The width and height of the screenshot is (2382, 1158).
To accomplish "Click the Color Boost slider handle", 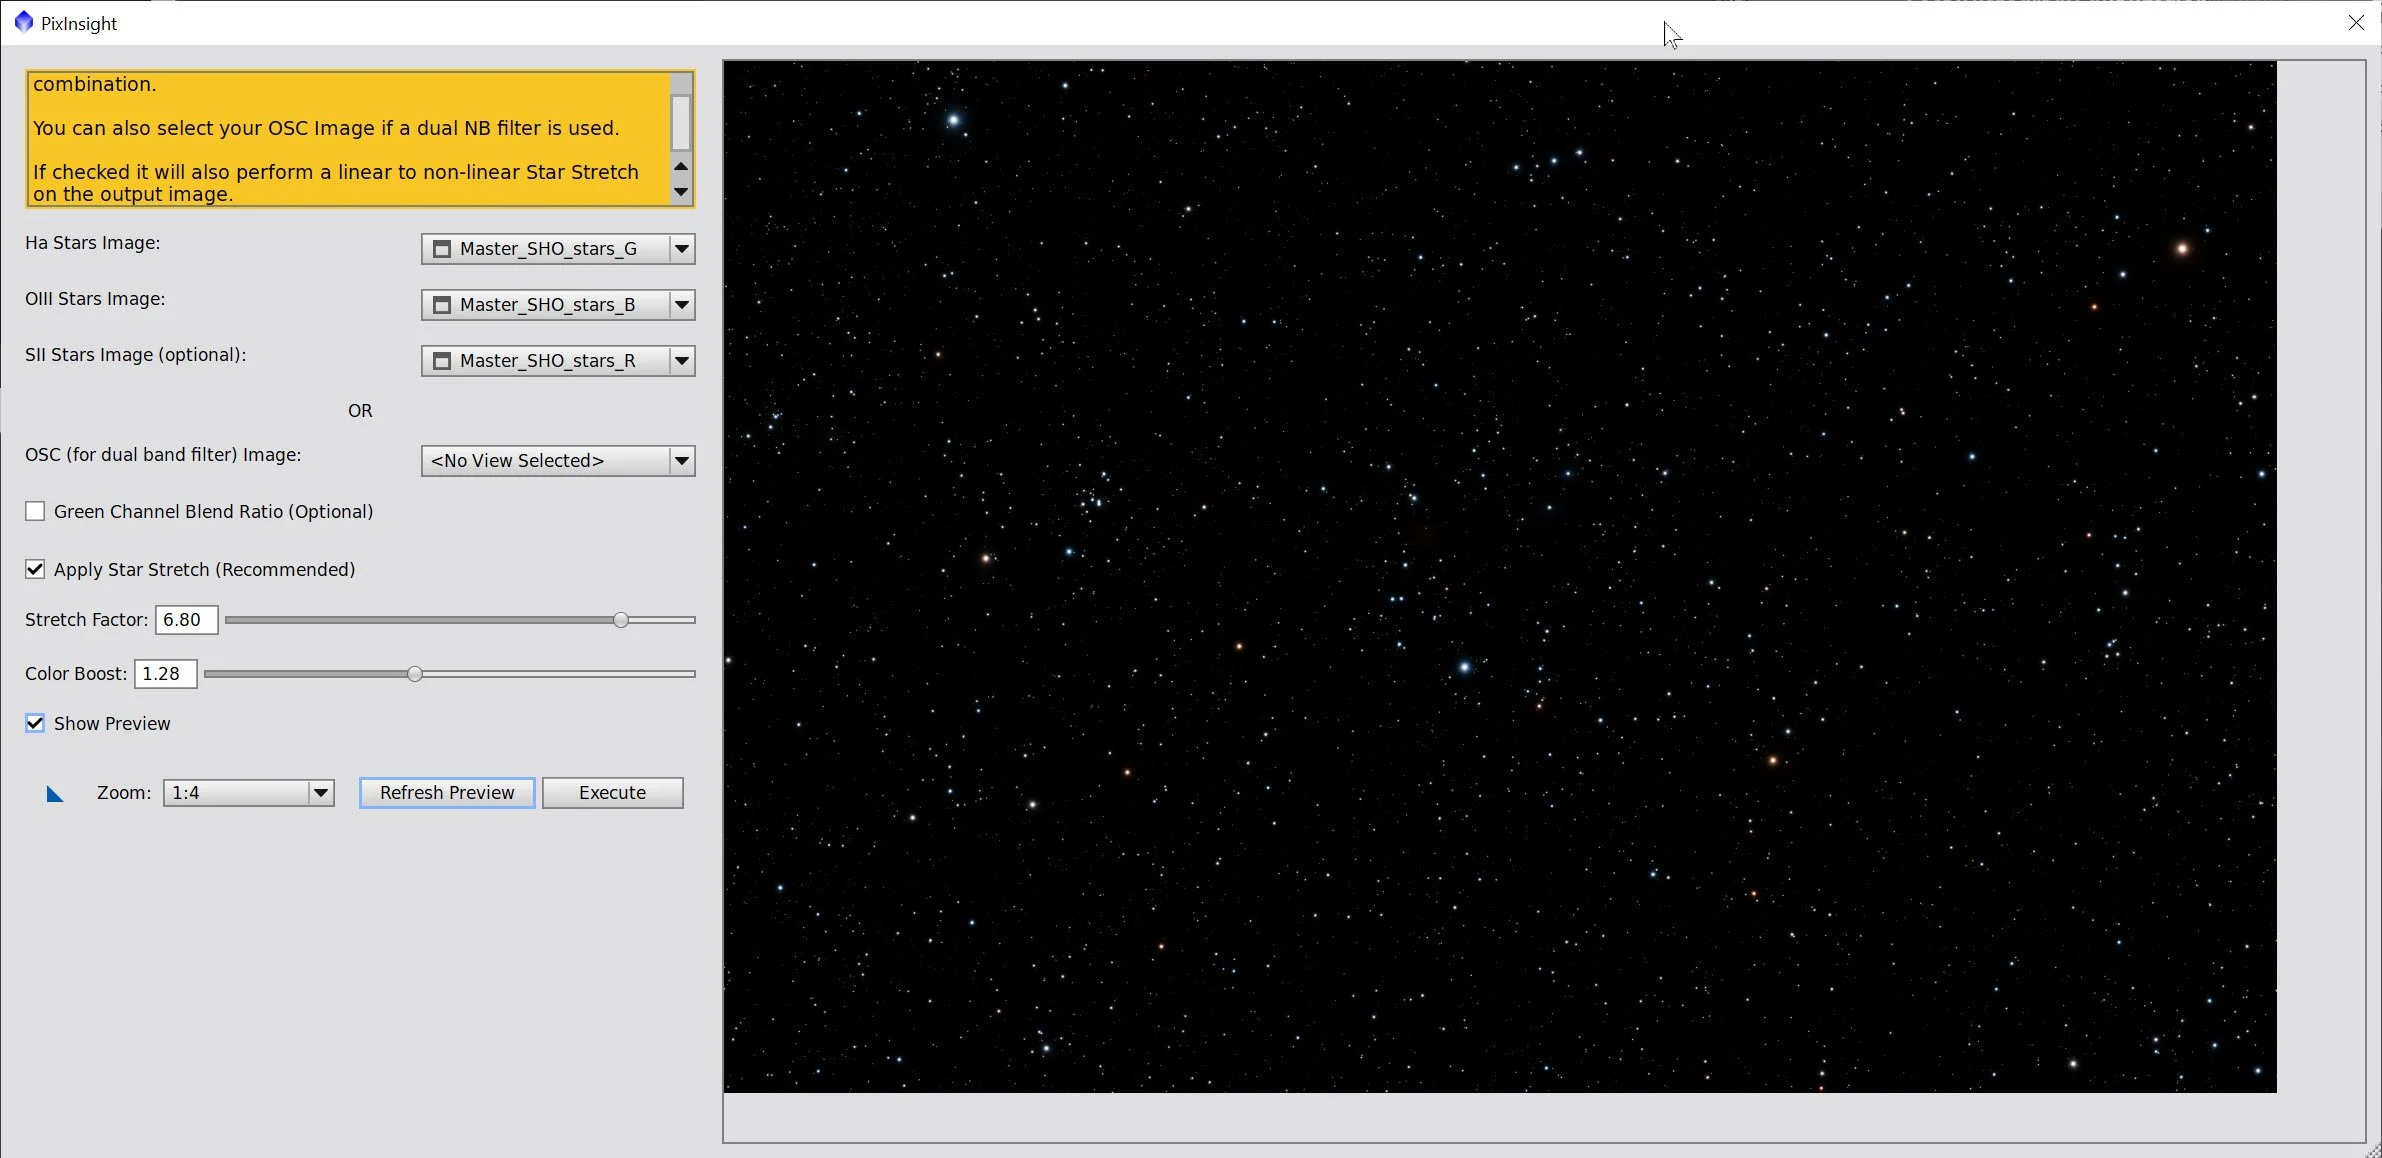I will click(415, 674).
